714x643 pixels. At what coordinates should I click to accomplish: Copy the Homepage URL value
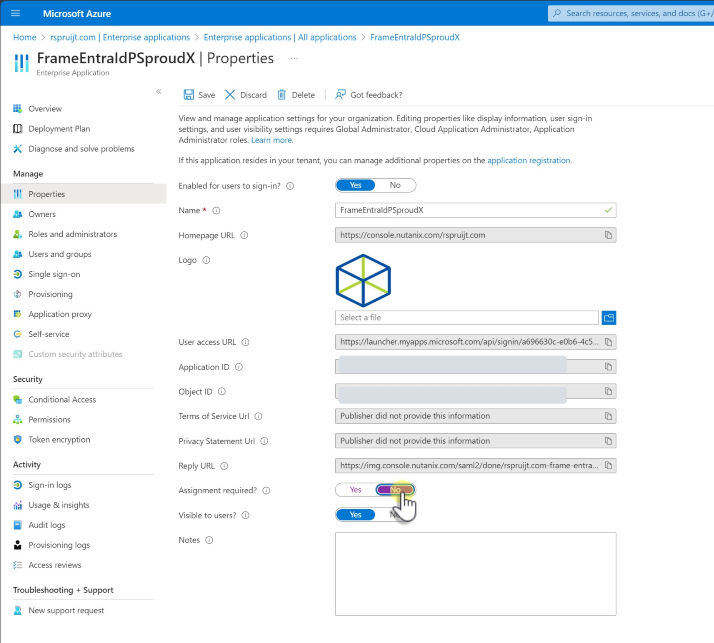click(x=607, y=235)
